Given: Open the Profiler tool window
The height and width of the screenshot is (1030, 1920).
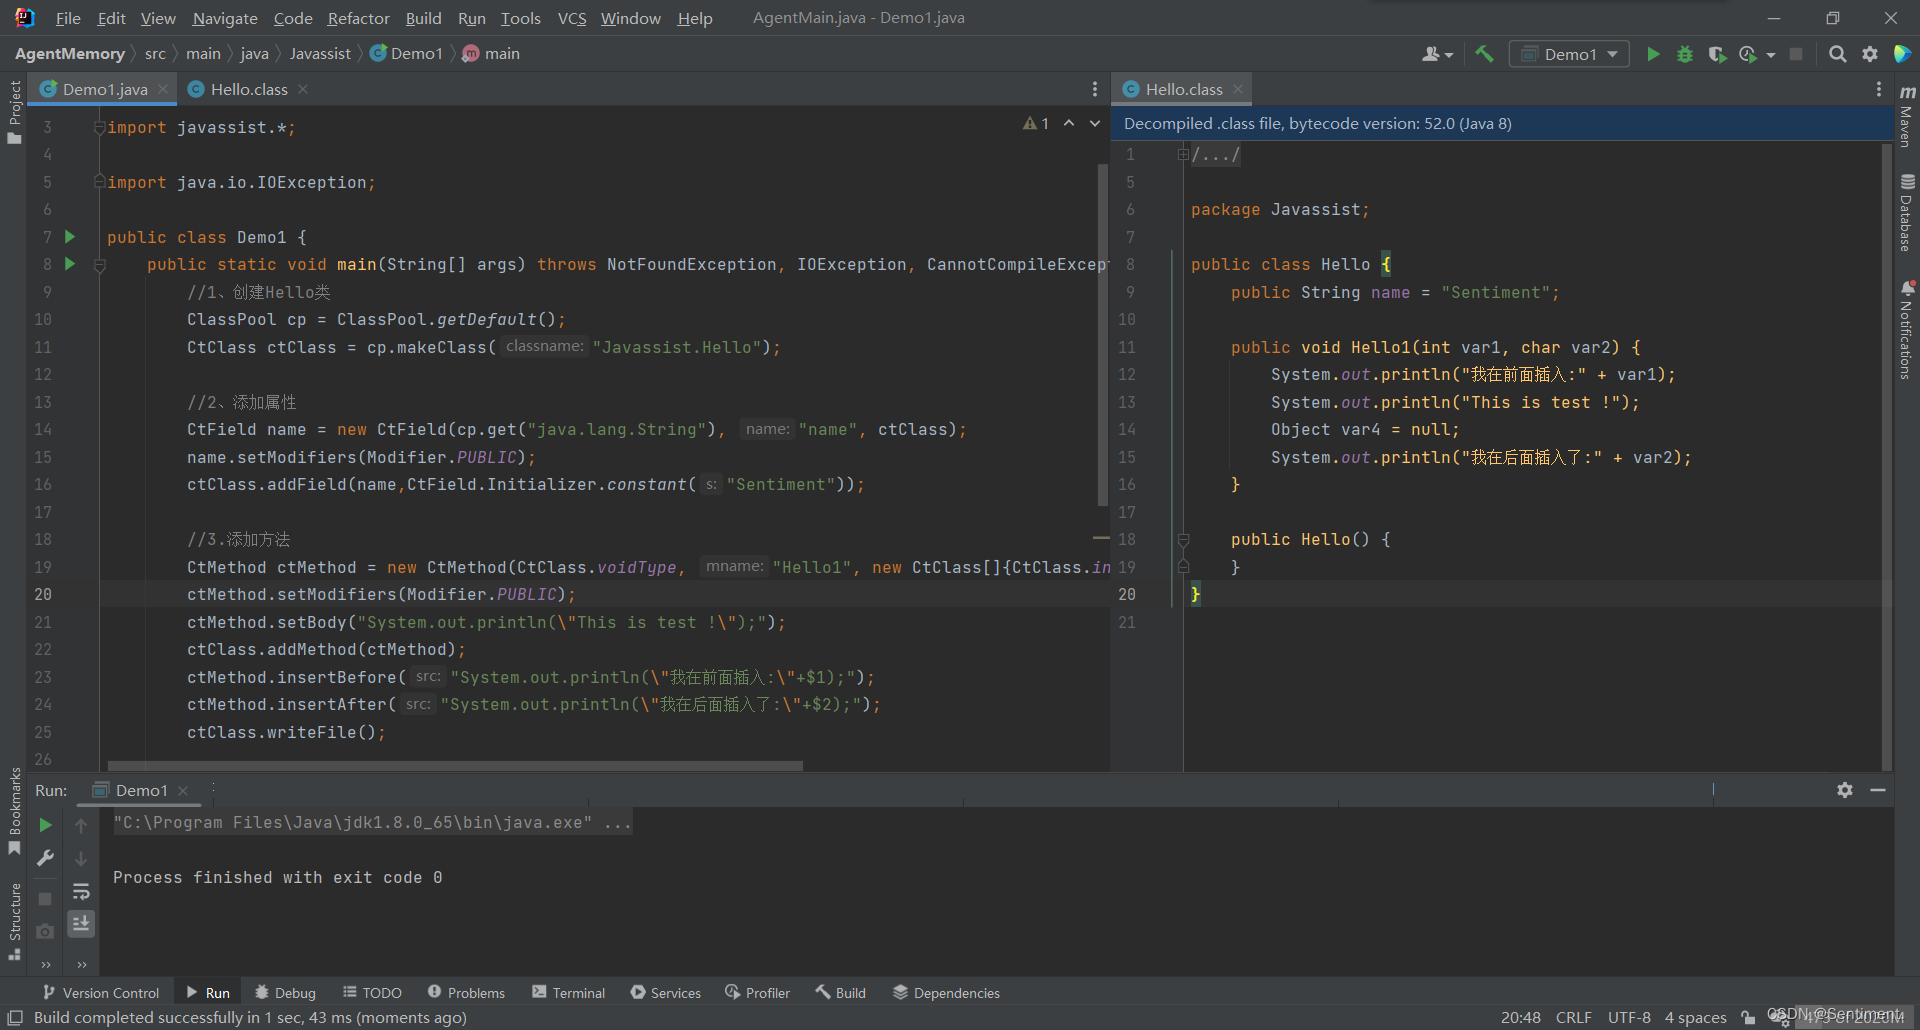Looking at the screenshot, I should [x=757, y=992].
